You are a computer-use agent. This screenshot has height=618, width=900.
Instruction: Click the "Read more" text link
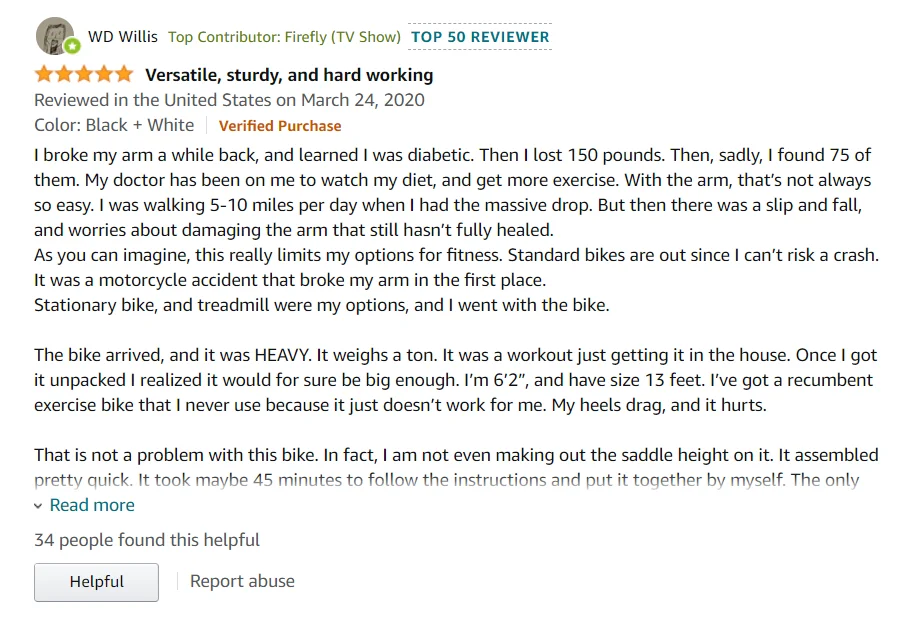(x=92, y=505)
